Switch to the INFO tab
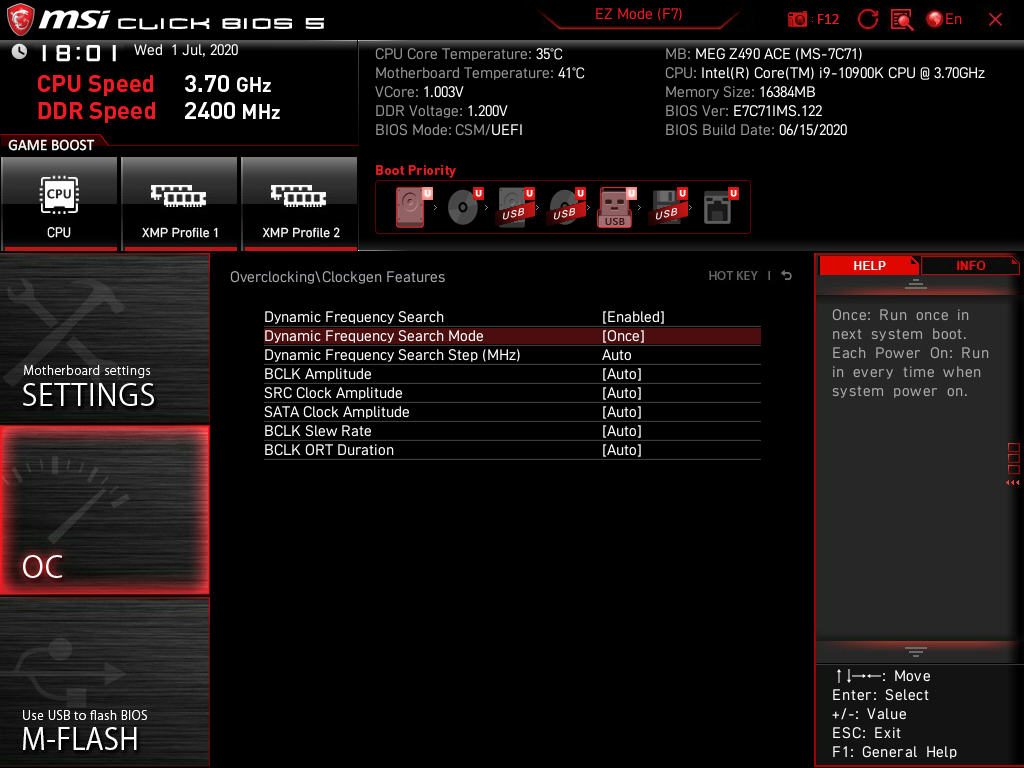1024x768 pixels. 969,265
